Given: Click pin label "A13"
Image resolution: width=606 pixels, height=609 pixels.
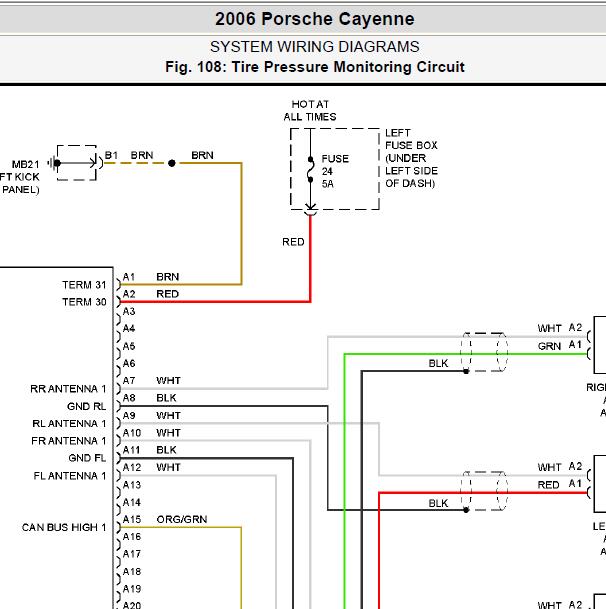Looking at the screenshot, I should (x=132, y=485).
